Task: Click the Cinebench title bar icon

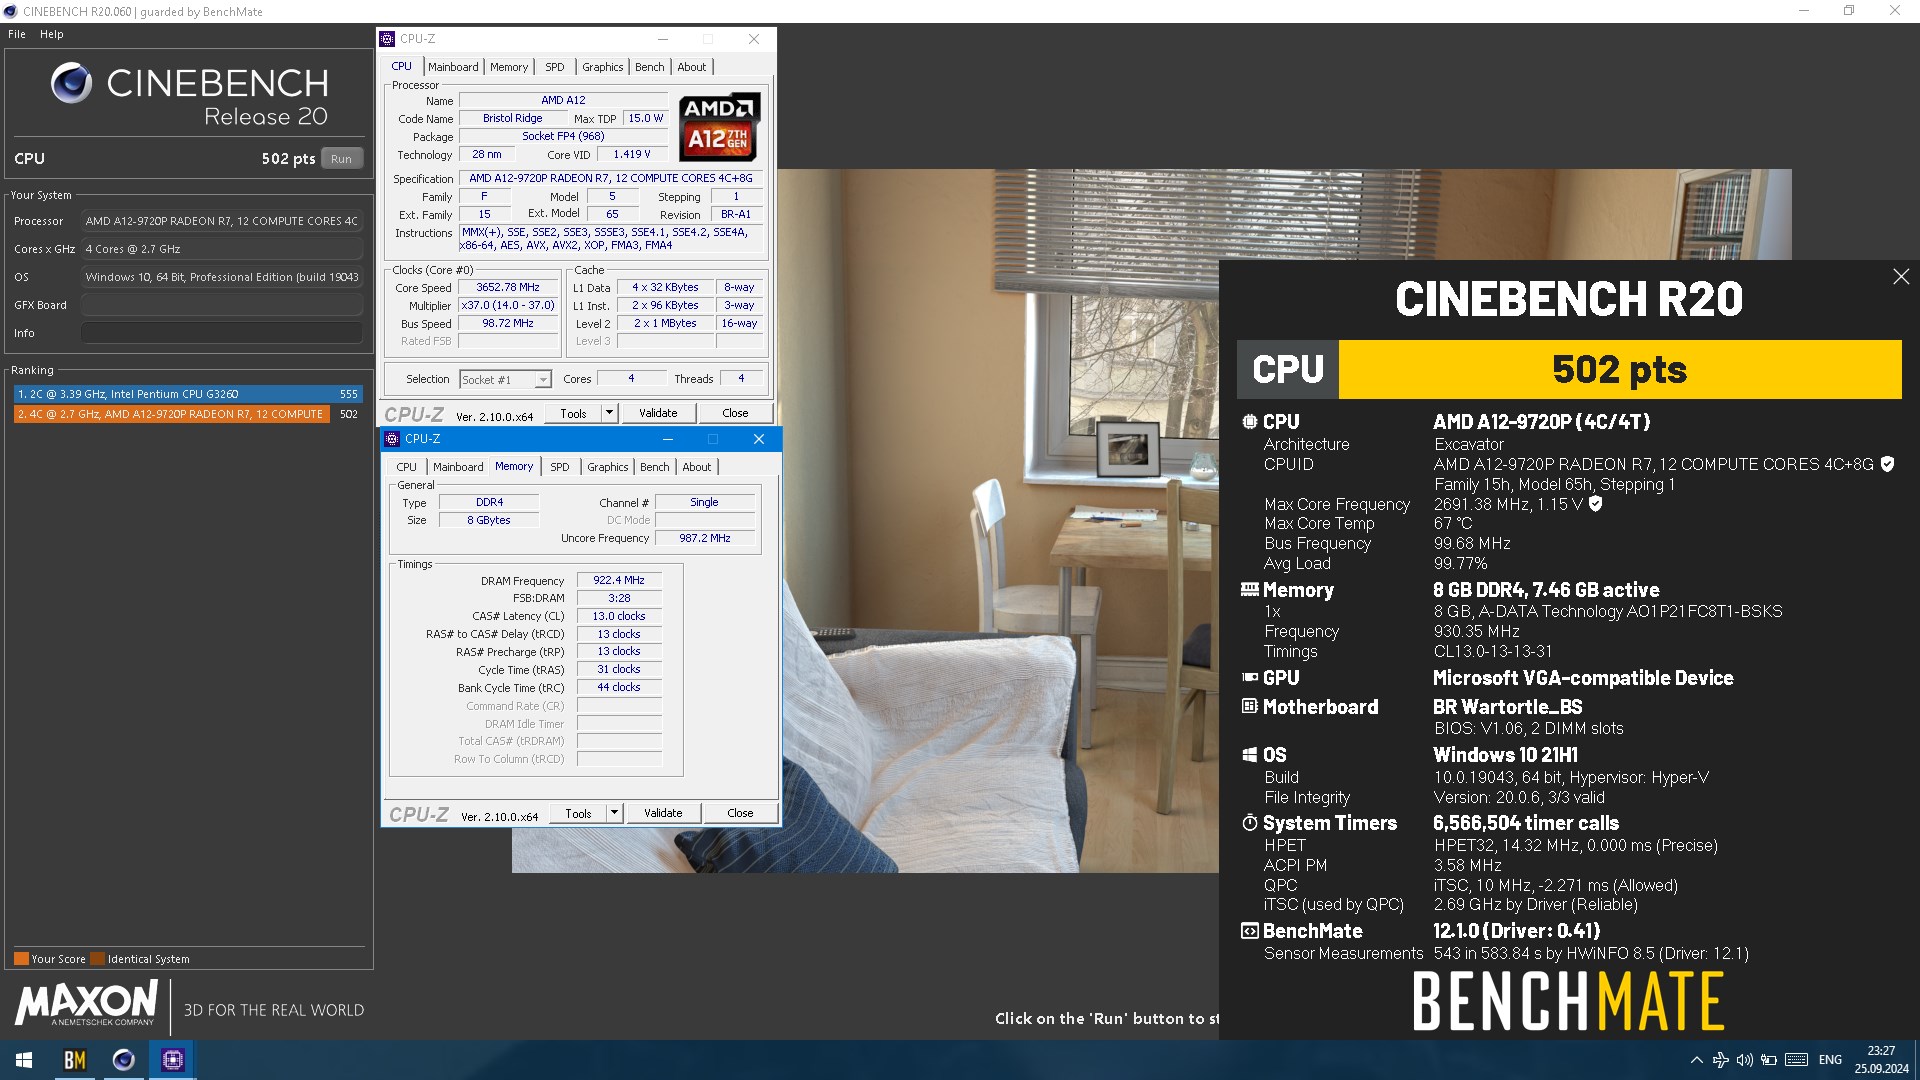Action: pyautogui.click(x=11, y=11)
